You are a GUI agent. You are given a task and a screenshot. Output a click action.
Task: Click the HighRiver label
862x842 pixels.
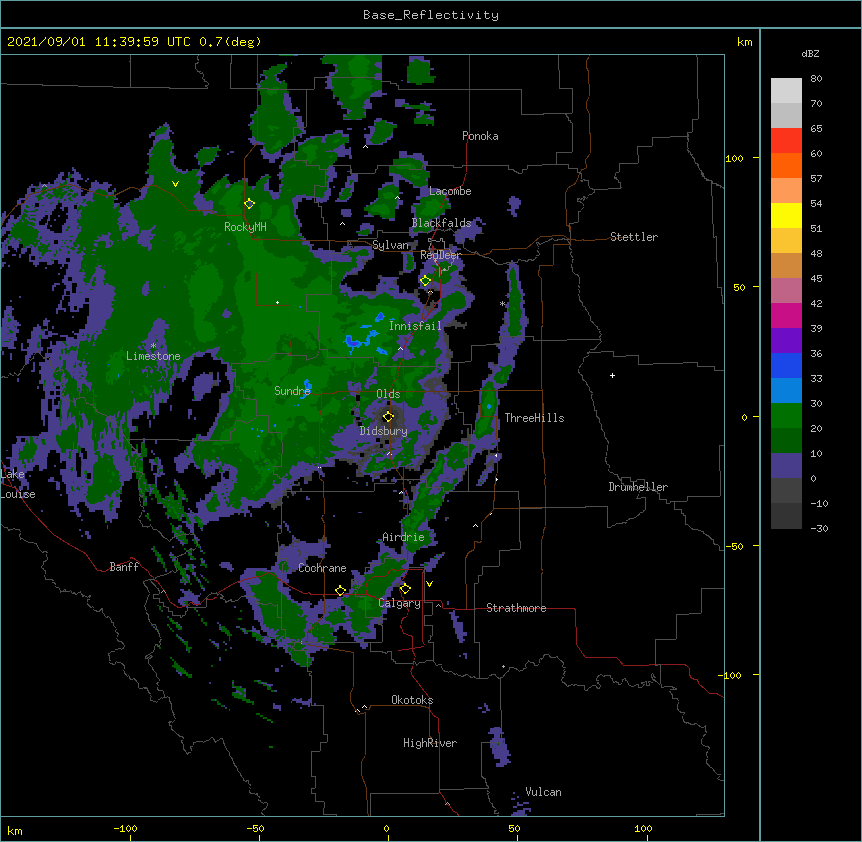(430, 743)
